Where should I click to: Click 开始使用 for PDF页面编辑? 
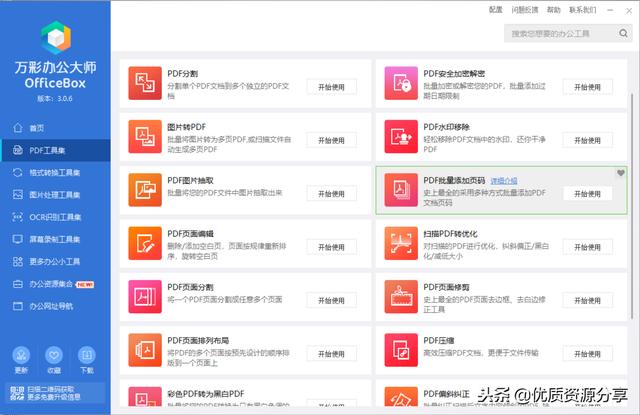(331, 247)
